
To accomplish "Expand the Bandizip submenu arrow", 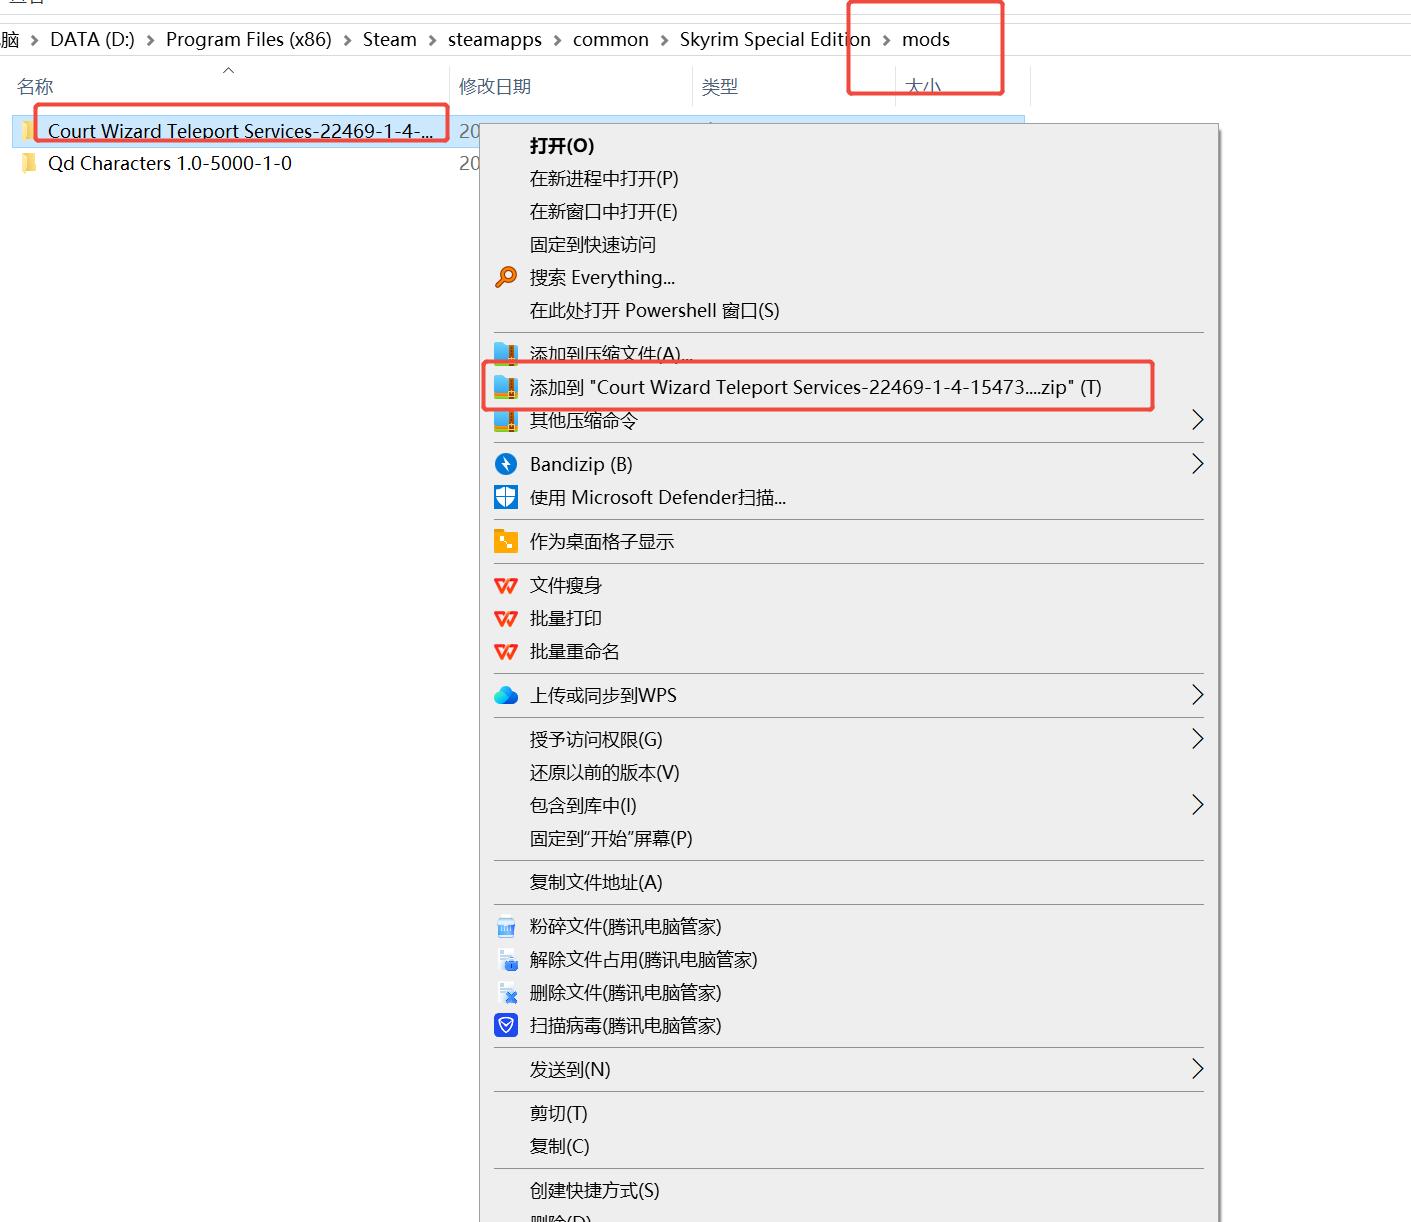I will [1197, 464].
